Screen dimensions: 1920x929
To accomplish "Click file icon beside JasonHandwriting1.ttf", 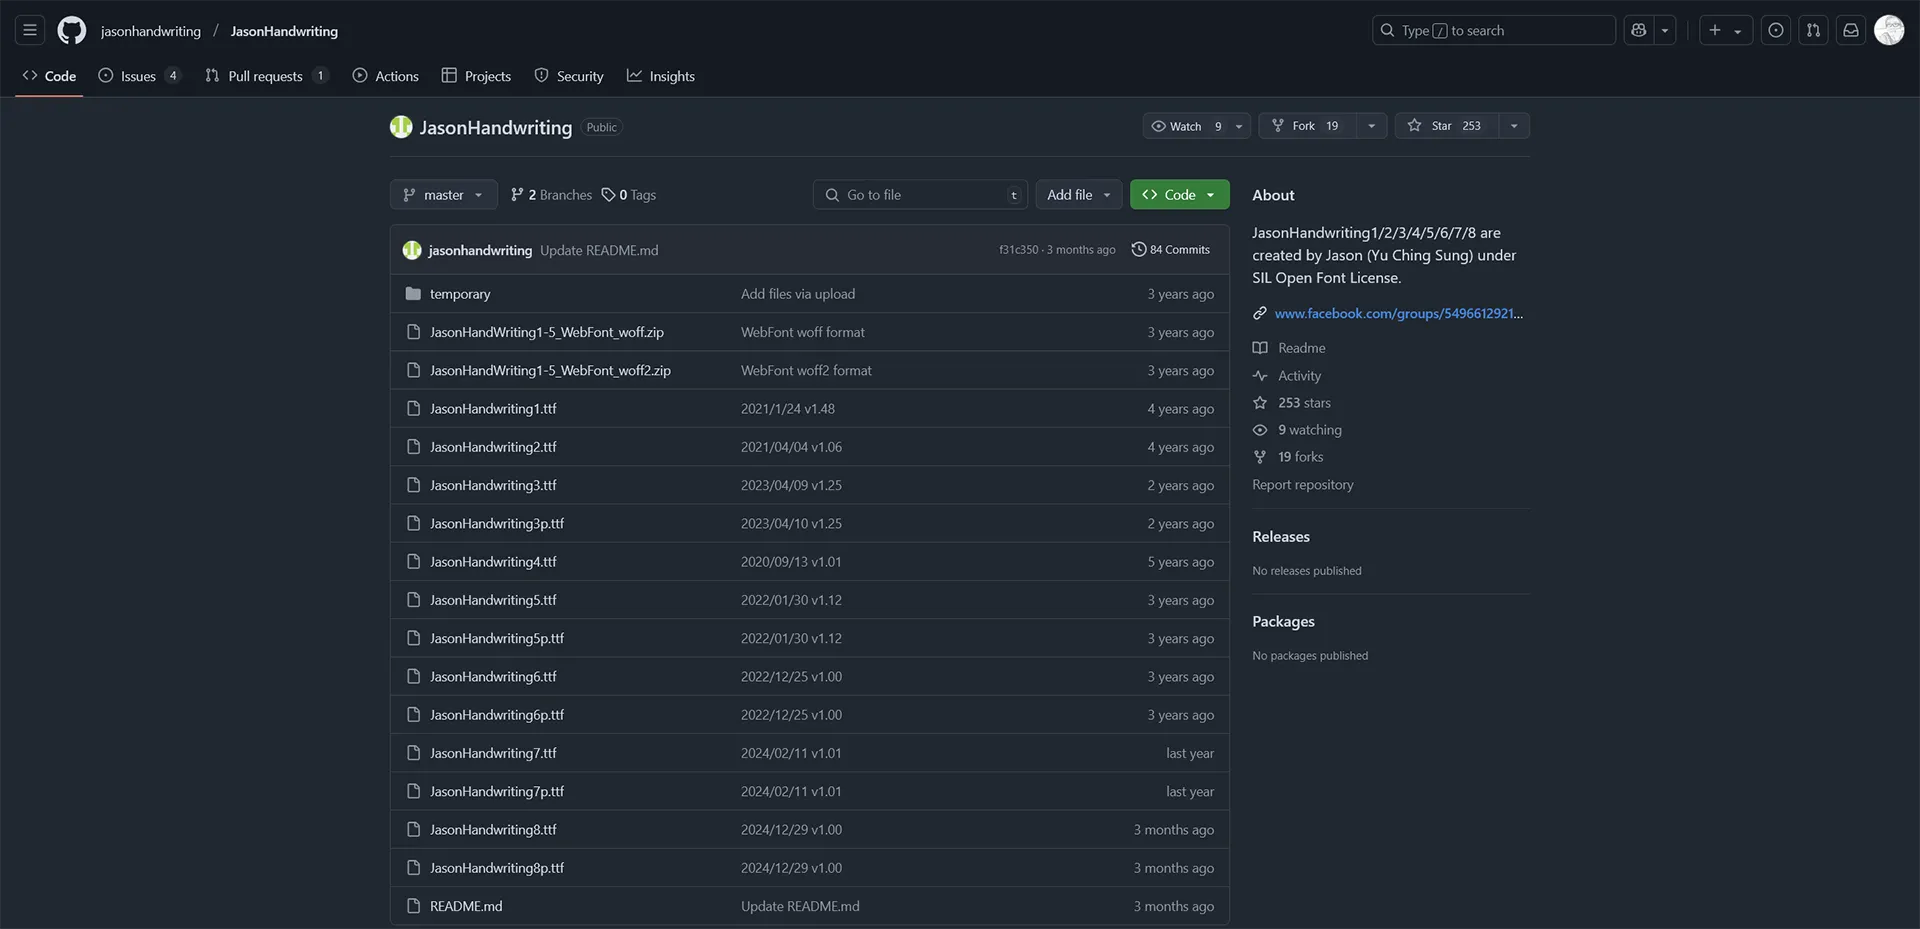I will click(413, 409).
